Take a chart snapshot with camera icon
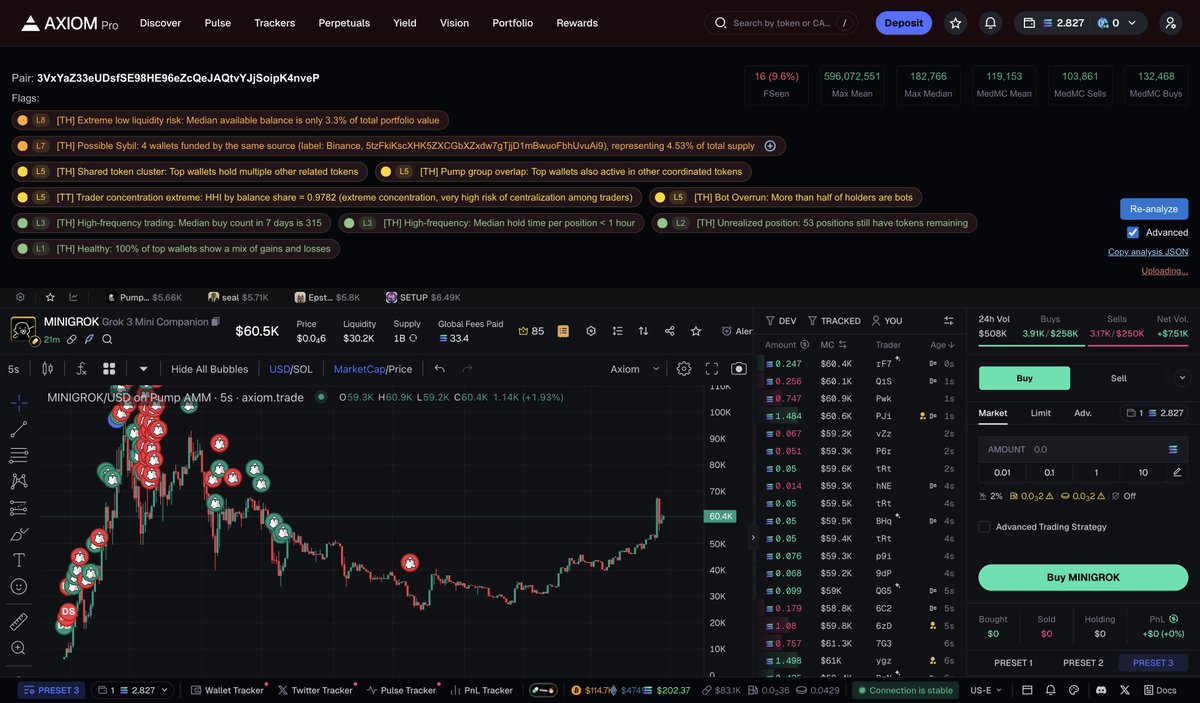Image resolution: width=1200 pixels, height=703 pixels. 739,369
